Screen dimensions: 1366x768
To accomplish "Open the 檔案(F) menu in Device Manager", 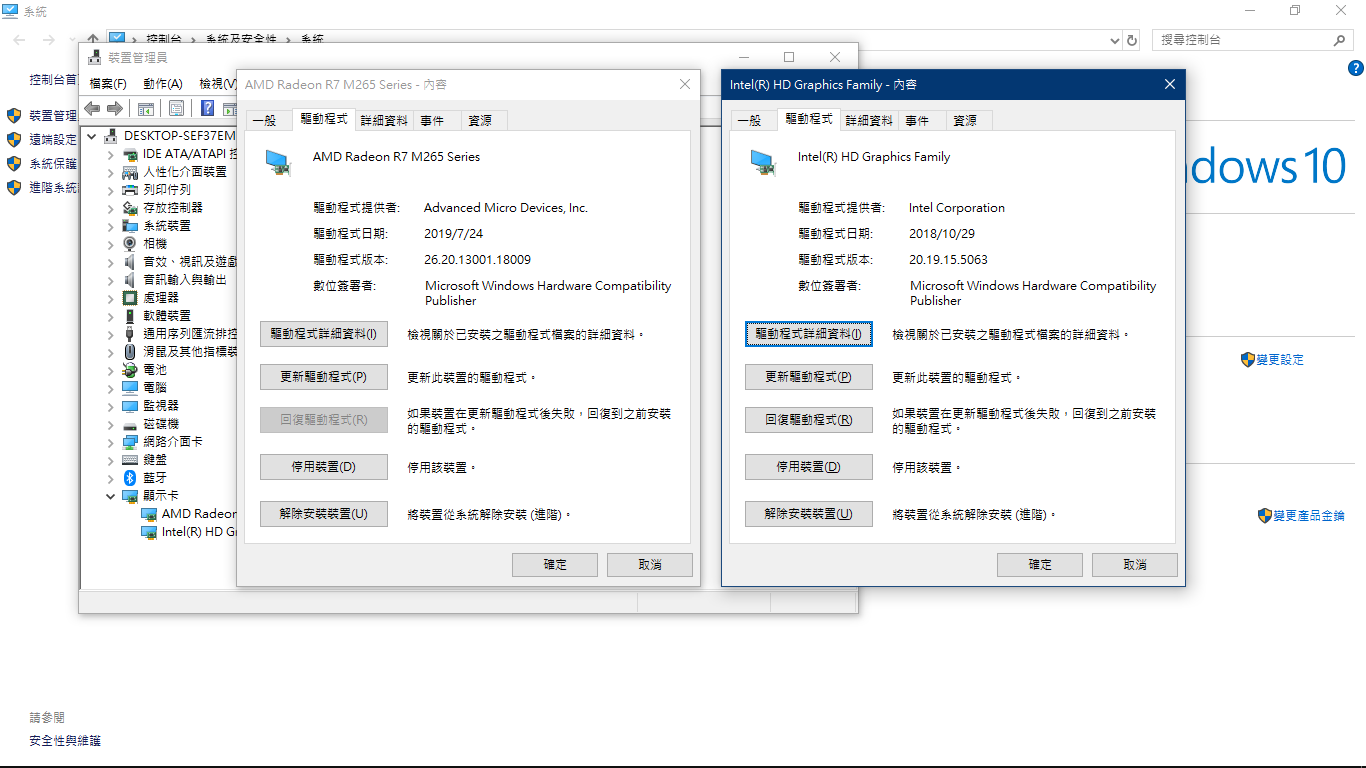I will coord(108,84).
